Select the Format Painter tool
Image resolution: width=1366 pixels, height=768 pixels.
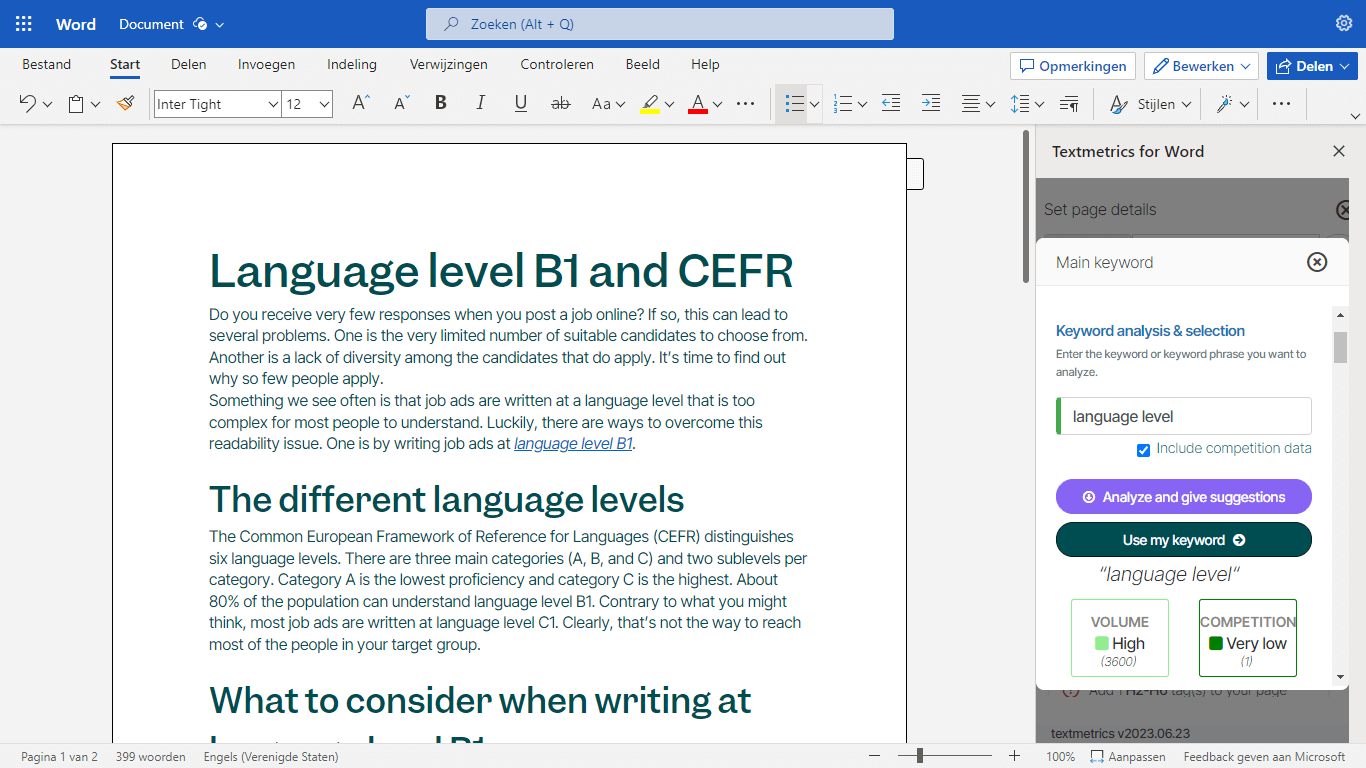tap(125, 103)
